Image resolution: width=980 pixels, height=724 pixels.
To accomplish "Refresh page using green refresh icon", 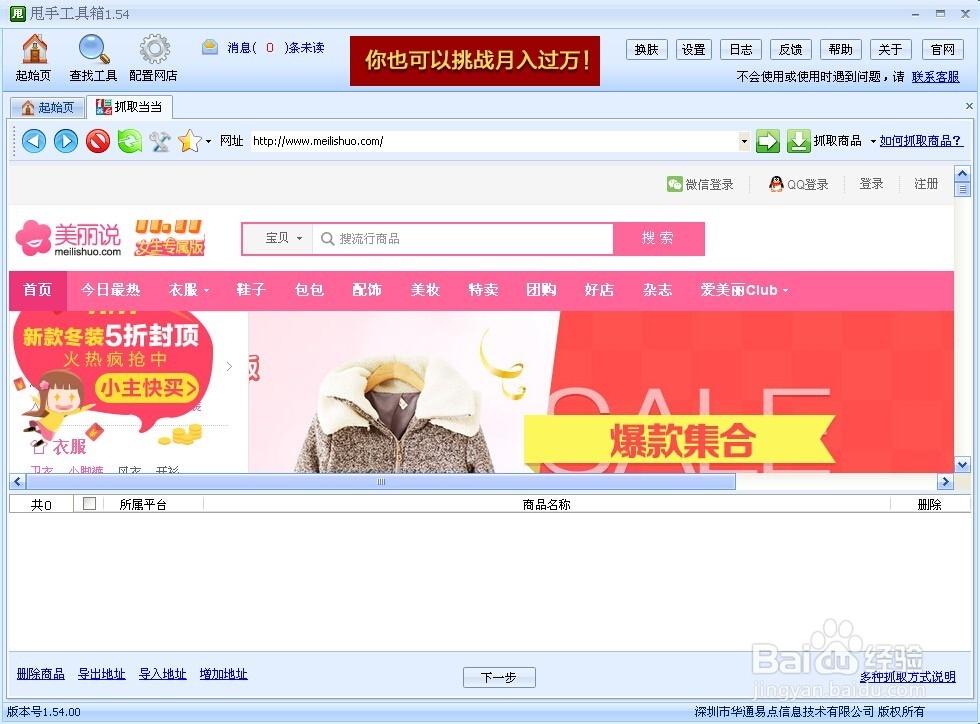I will [130, 140].
